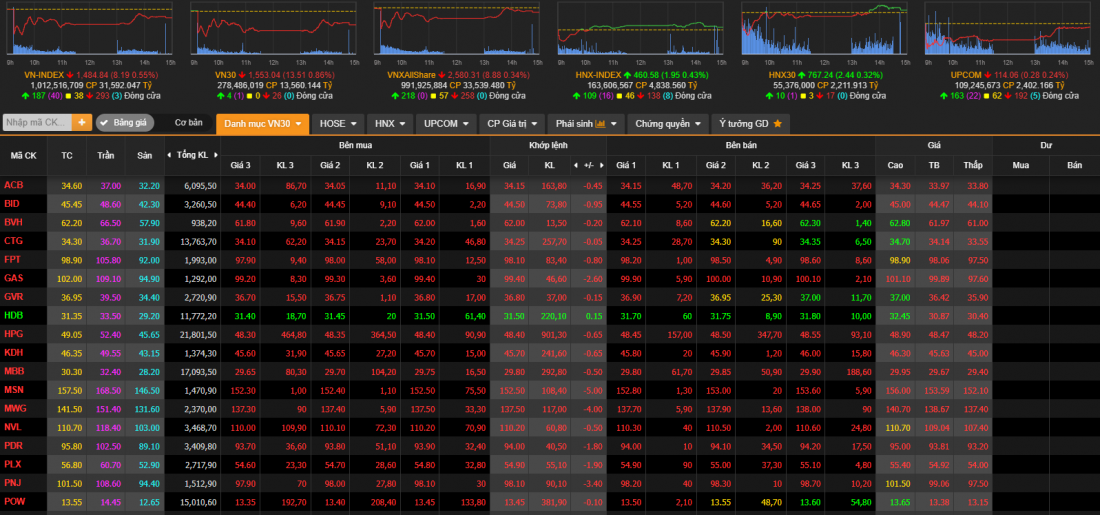Click the chart icon in Phái sinh tab
The height and width of the screenshot is (515, 1100).
click(x=601, y=124)
